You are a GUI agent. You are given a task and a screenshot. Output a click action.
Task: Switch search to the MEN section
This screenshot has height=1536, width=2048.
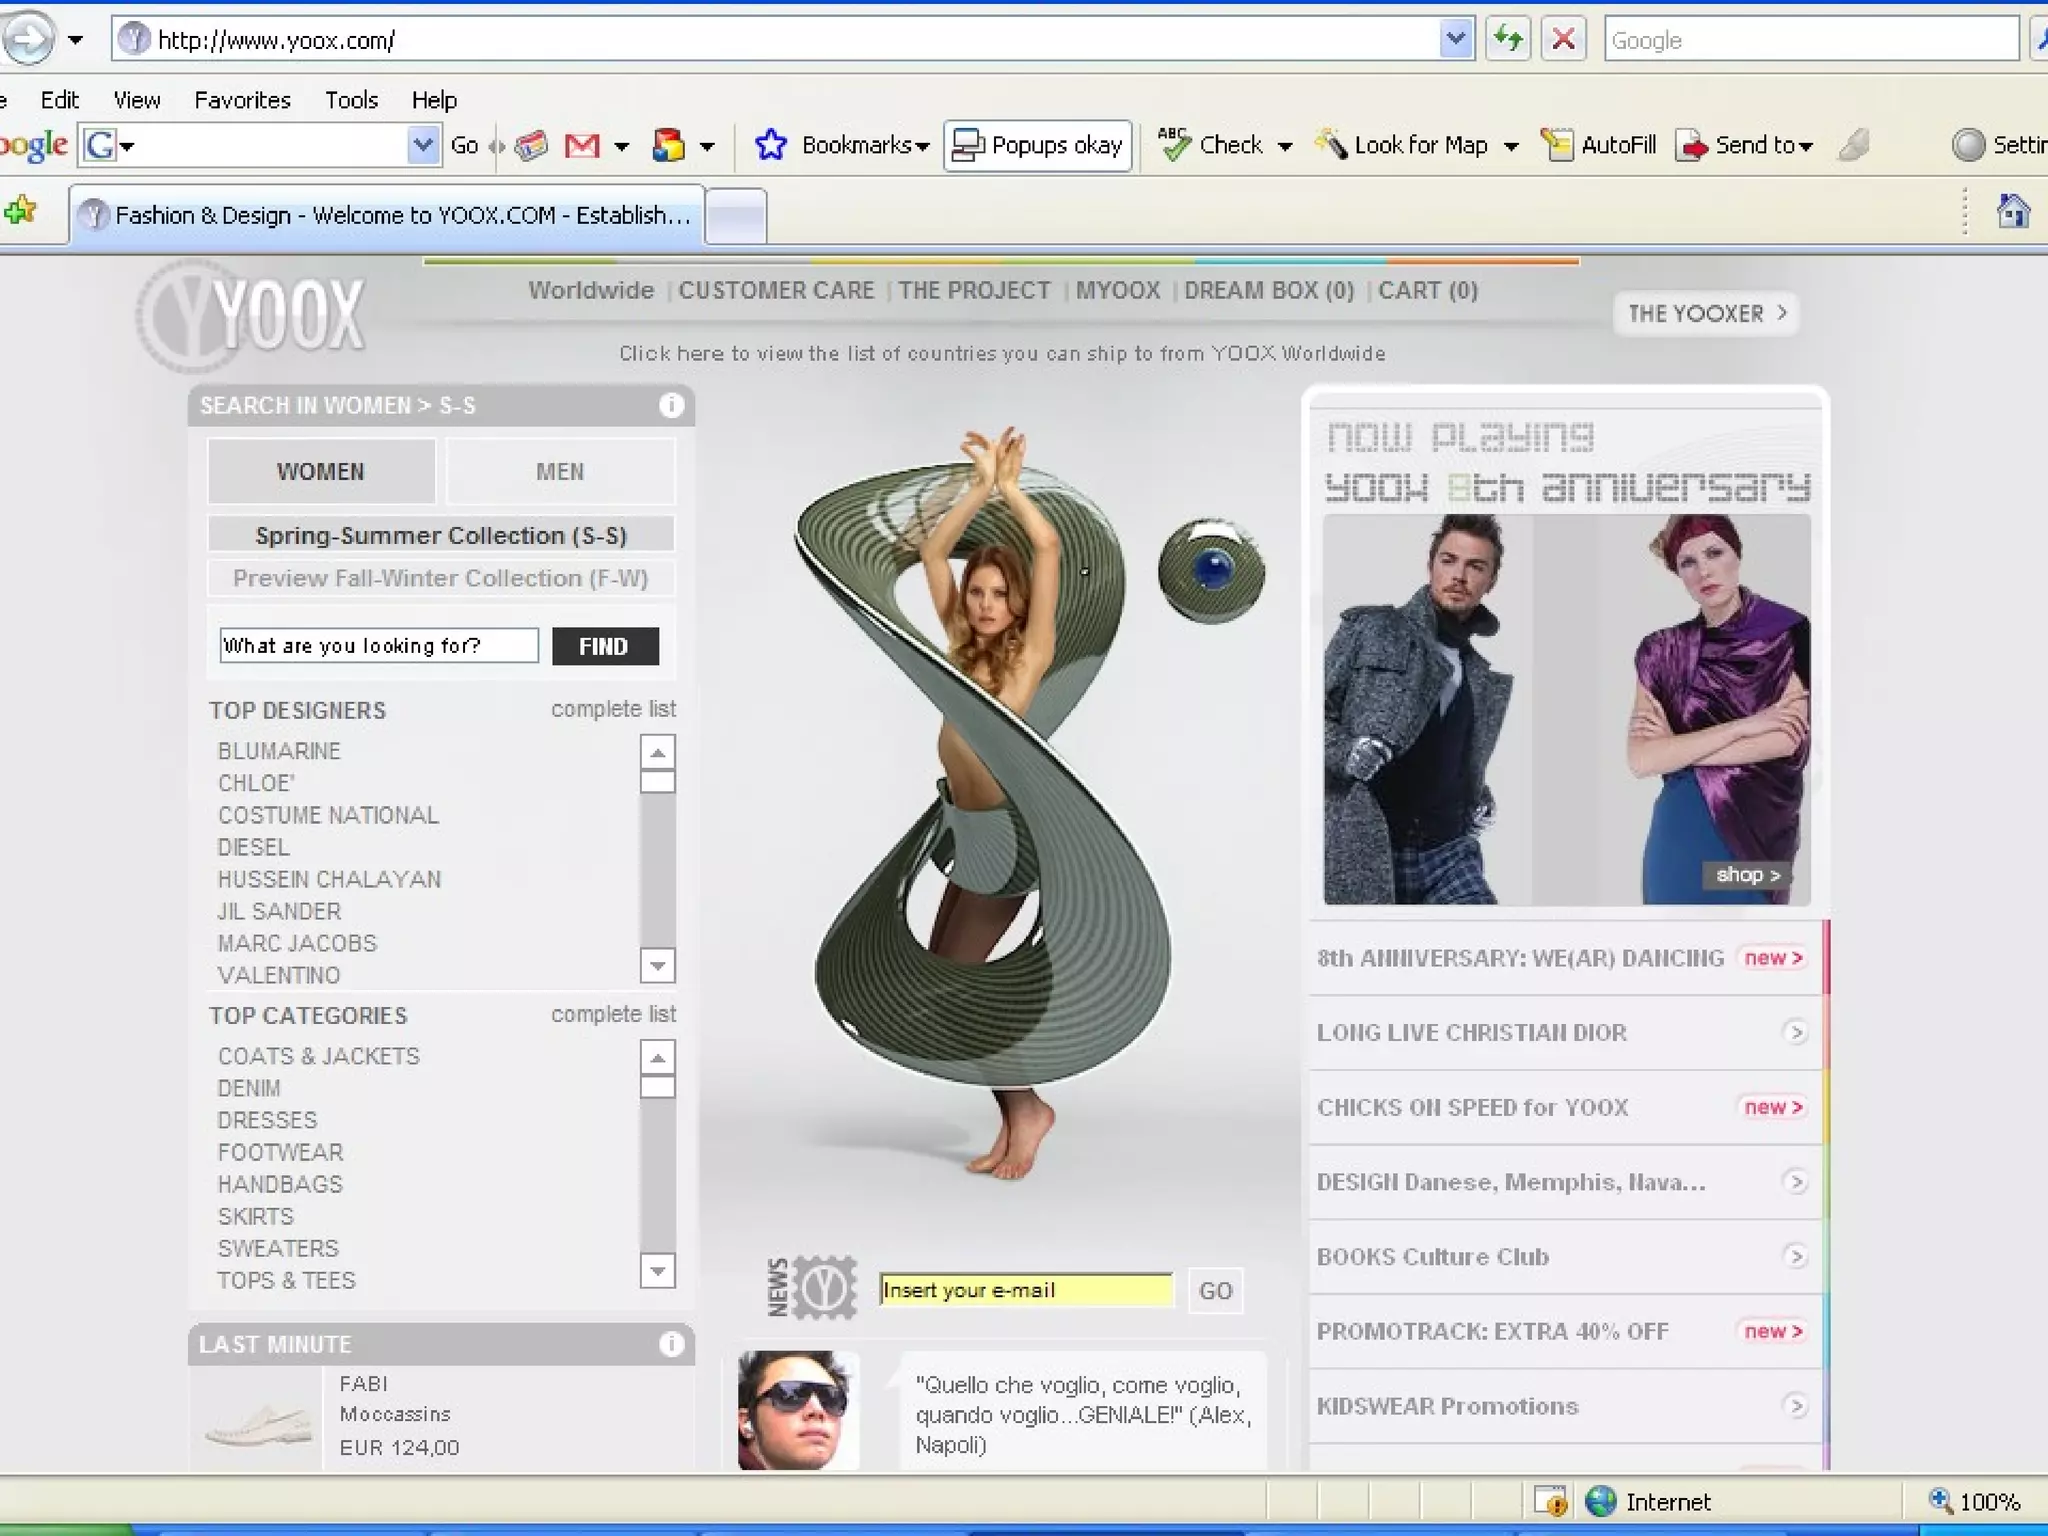(560, 471)
